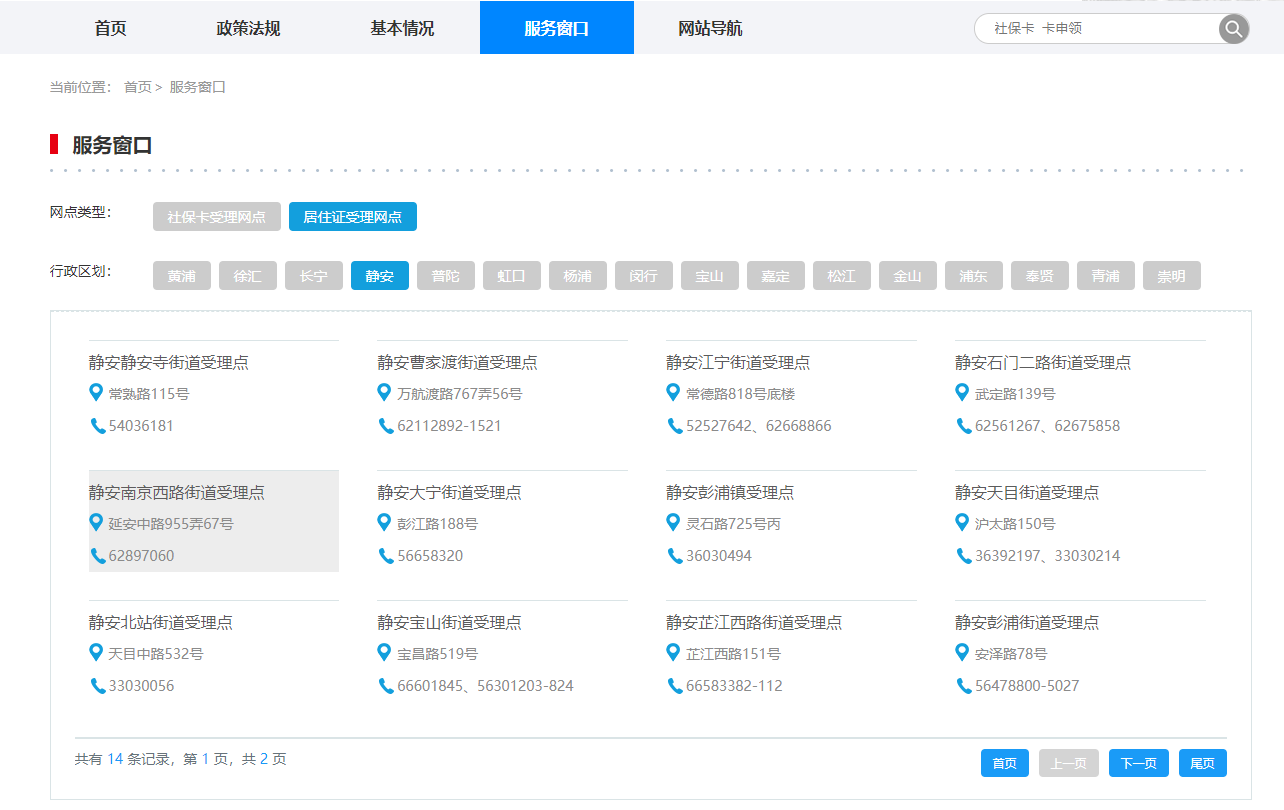The width and height of the screenshot is (1284, 810).
Task: Filter by 嘉定 district
Action: coord(776,276)
